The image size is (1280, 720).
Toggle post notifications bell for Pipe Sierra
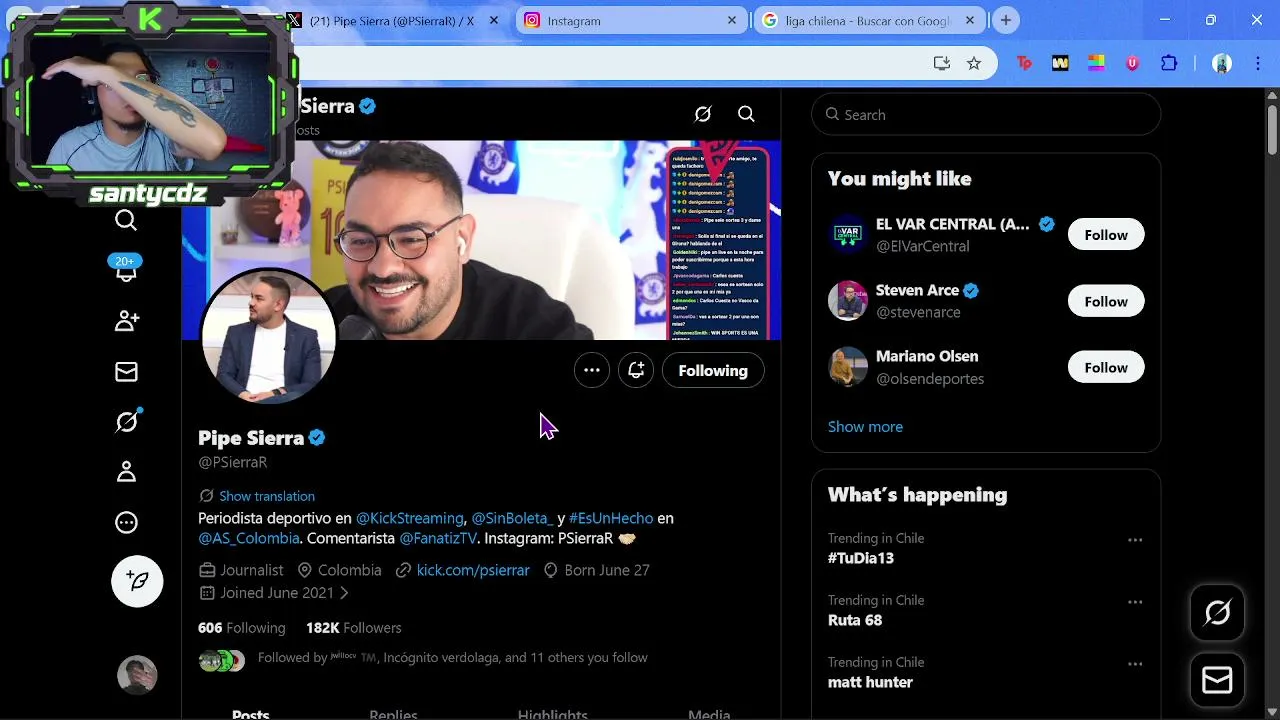pos(636,370)
